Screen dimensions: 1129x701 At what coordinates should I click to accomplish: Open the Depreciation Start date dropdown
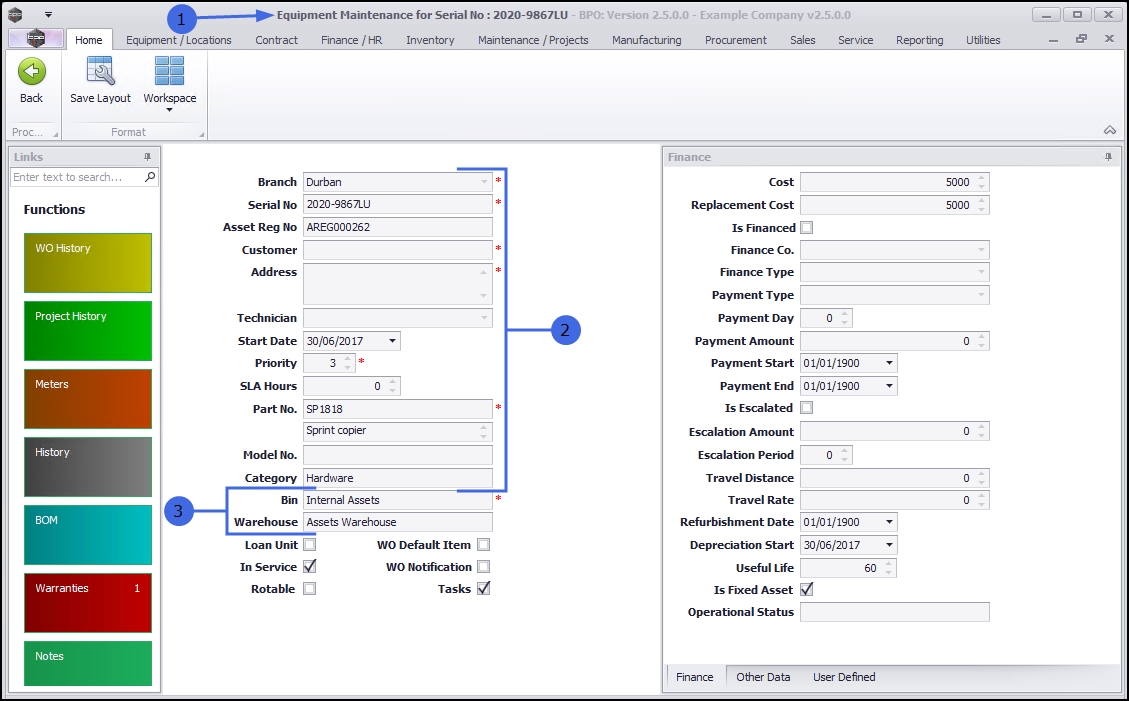[x=889, y=545]
